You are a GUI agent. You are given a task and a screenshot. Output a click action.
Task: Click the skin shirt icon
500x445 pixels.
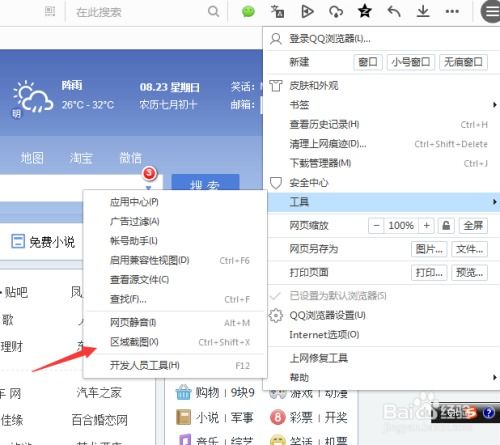click(x=276, y=86)
